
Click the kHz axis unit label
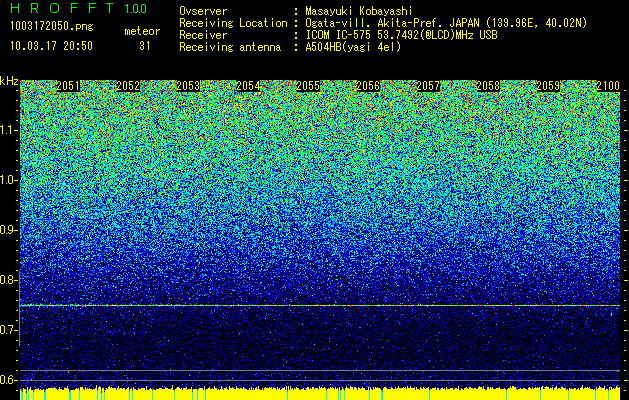(9, 81)
